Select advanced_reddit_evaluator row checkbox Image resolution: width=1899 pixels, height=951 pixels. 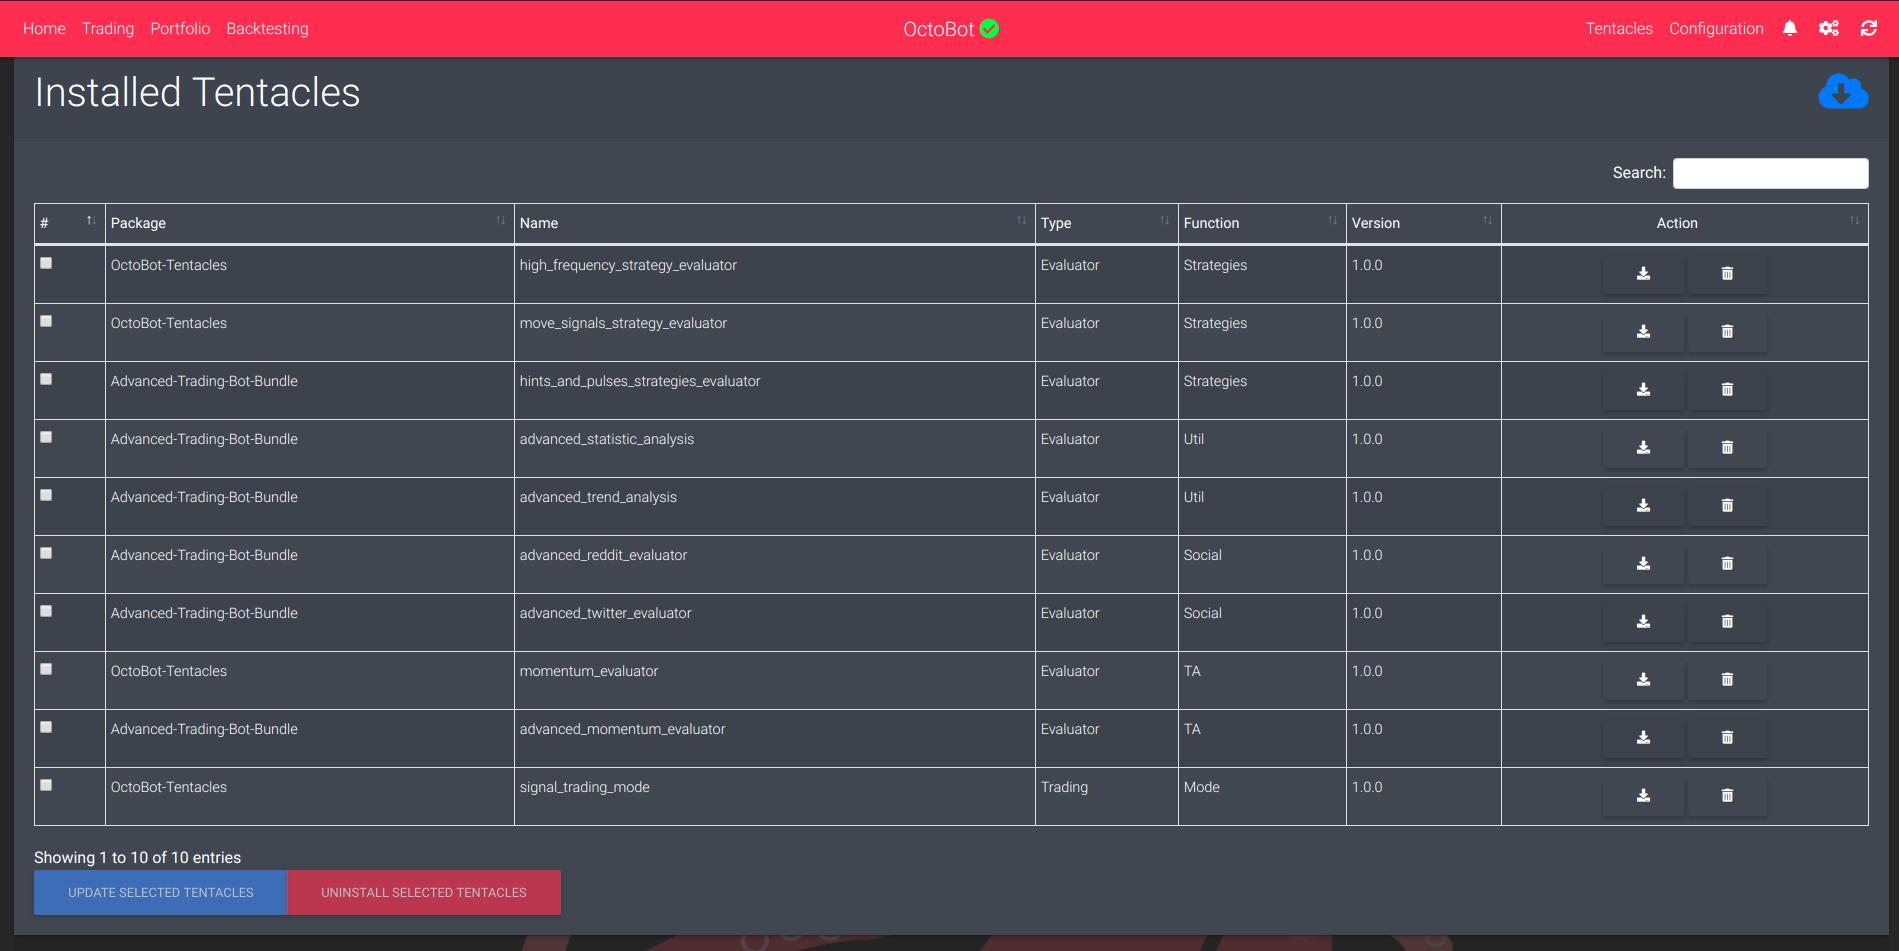pos(46,553)
